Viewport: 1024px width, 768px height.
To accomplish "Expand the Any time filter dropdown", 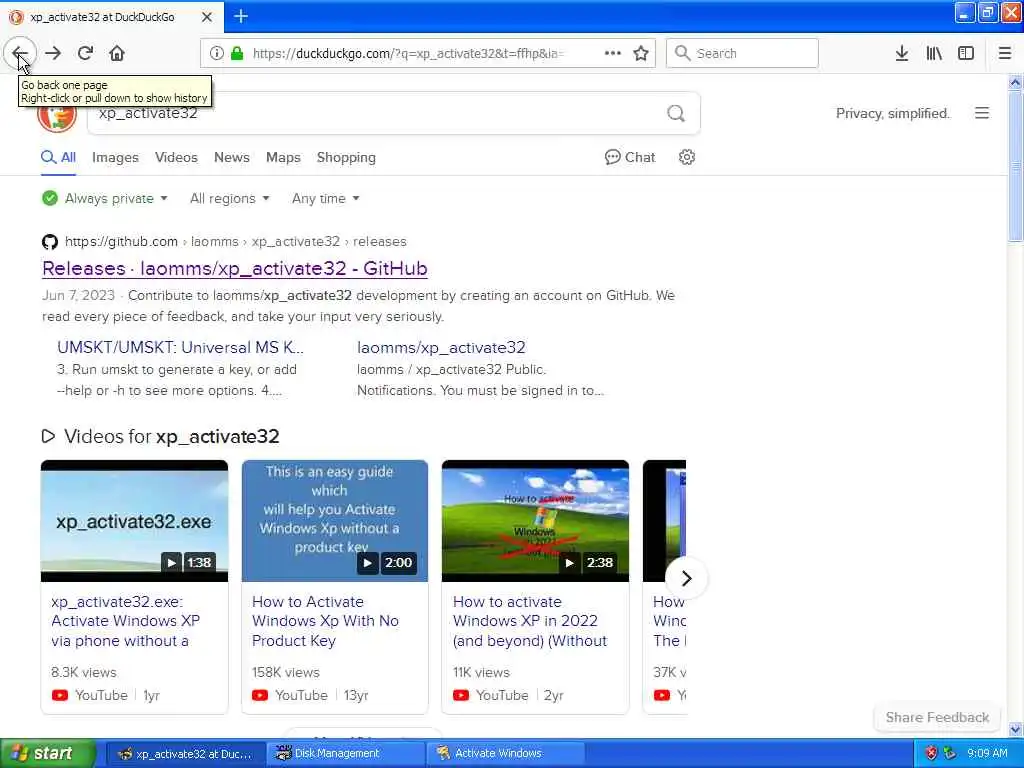I will (325, 199).
